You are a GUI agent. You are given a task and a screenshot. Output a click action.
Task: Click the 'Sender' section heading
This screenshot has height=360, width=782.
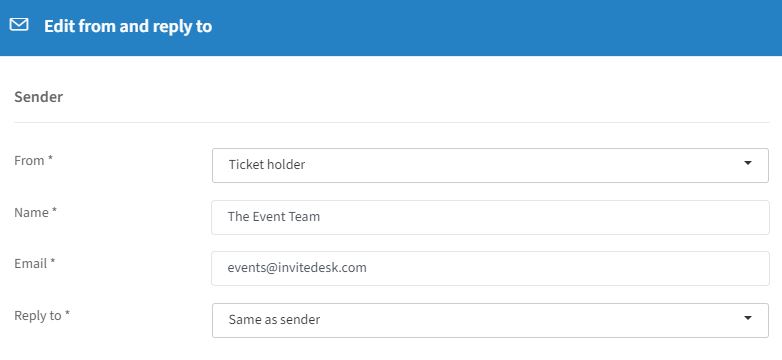tap(38, 97)
